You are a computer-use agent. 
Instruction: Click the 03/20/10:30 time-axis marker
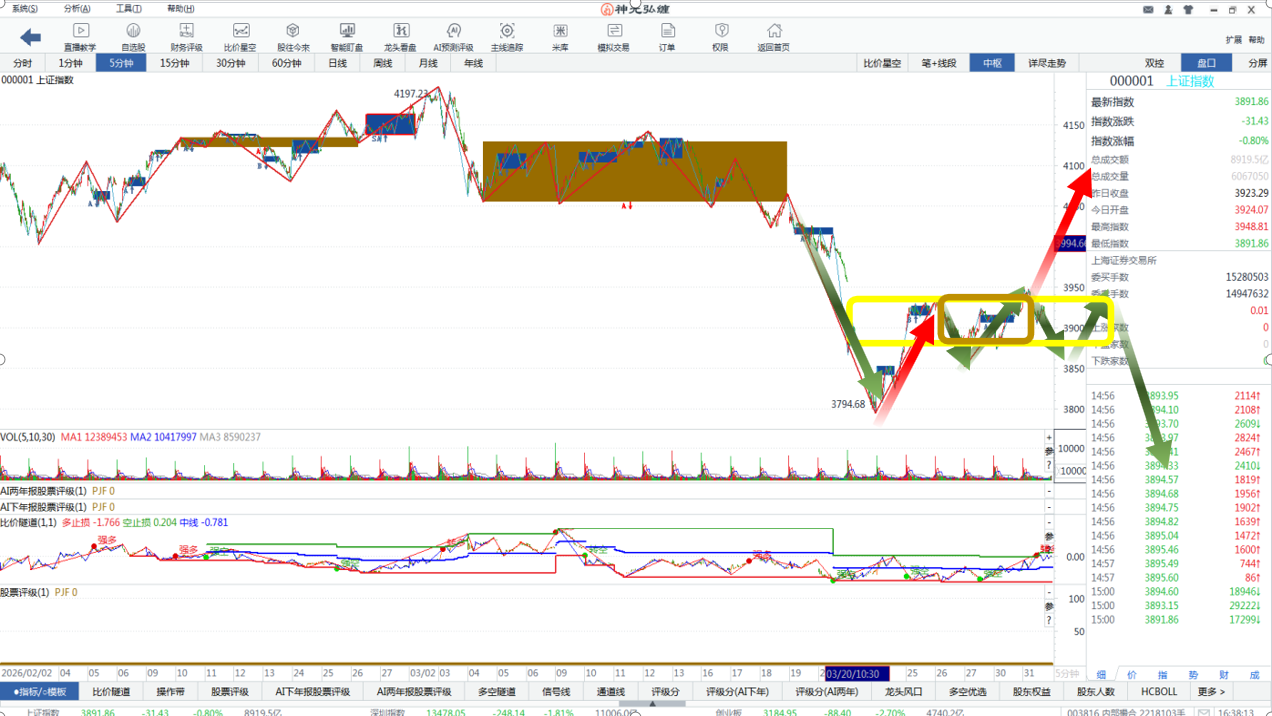(x=853, y=674)
